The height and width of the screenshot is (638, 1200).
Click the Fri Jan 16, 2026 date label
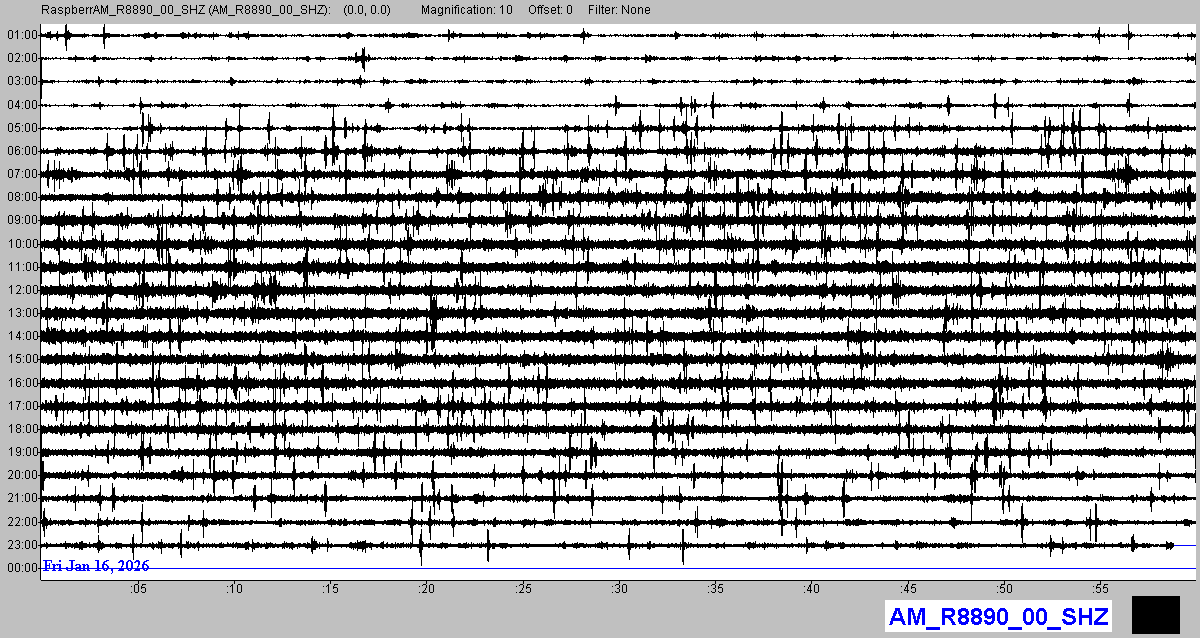coord(96,567)
